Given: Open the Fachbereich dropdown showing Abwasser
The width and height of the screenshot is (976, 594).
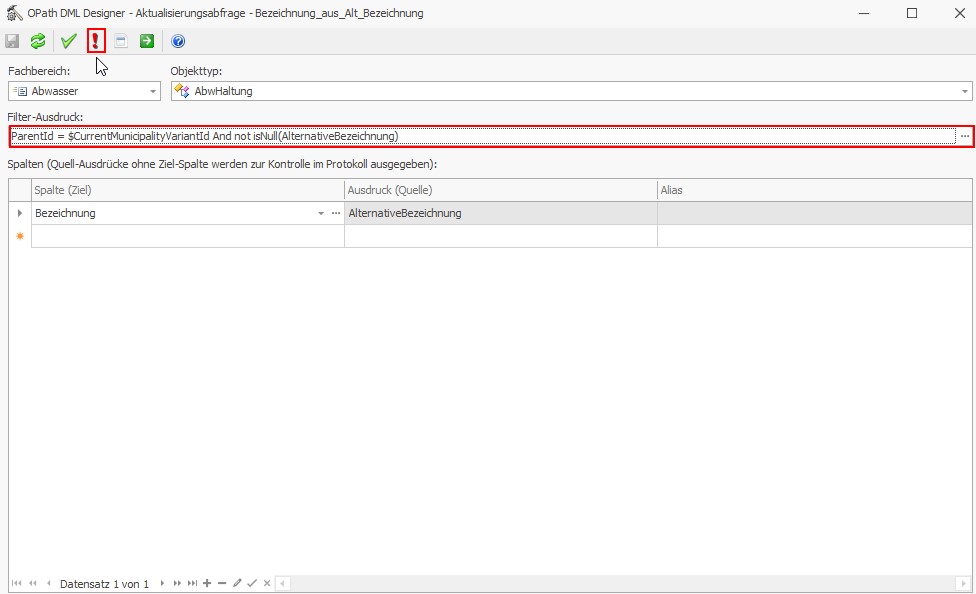Looking at the screenshot, I should click(x=153, y=91).
